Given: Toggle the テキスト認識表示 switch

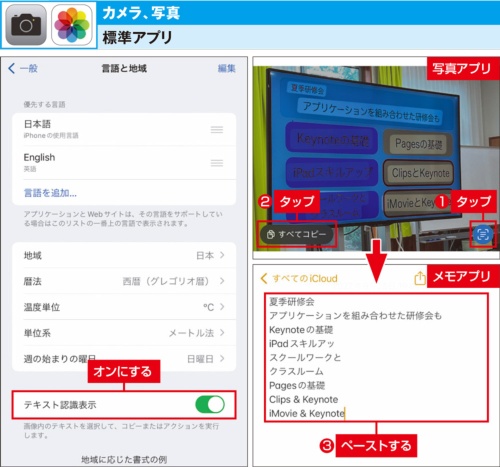Looking at the screenshot, I should click(x=210, y=405).
